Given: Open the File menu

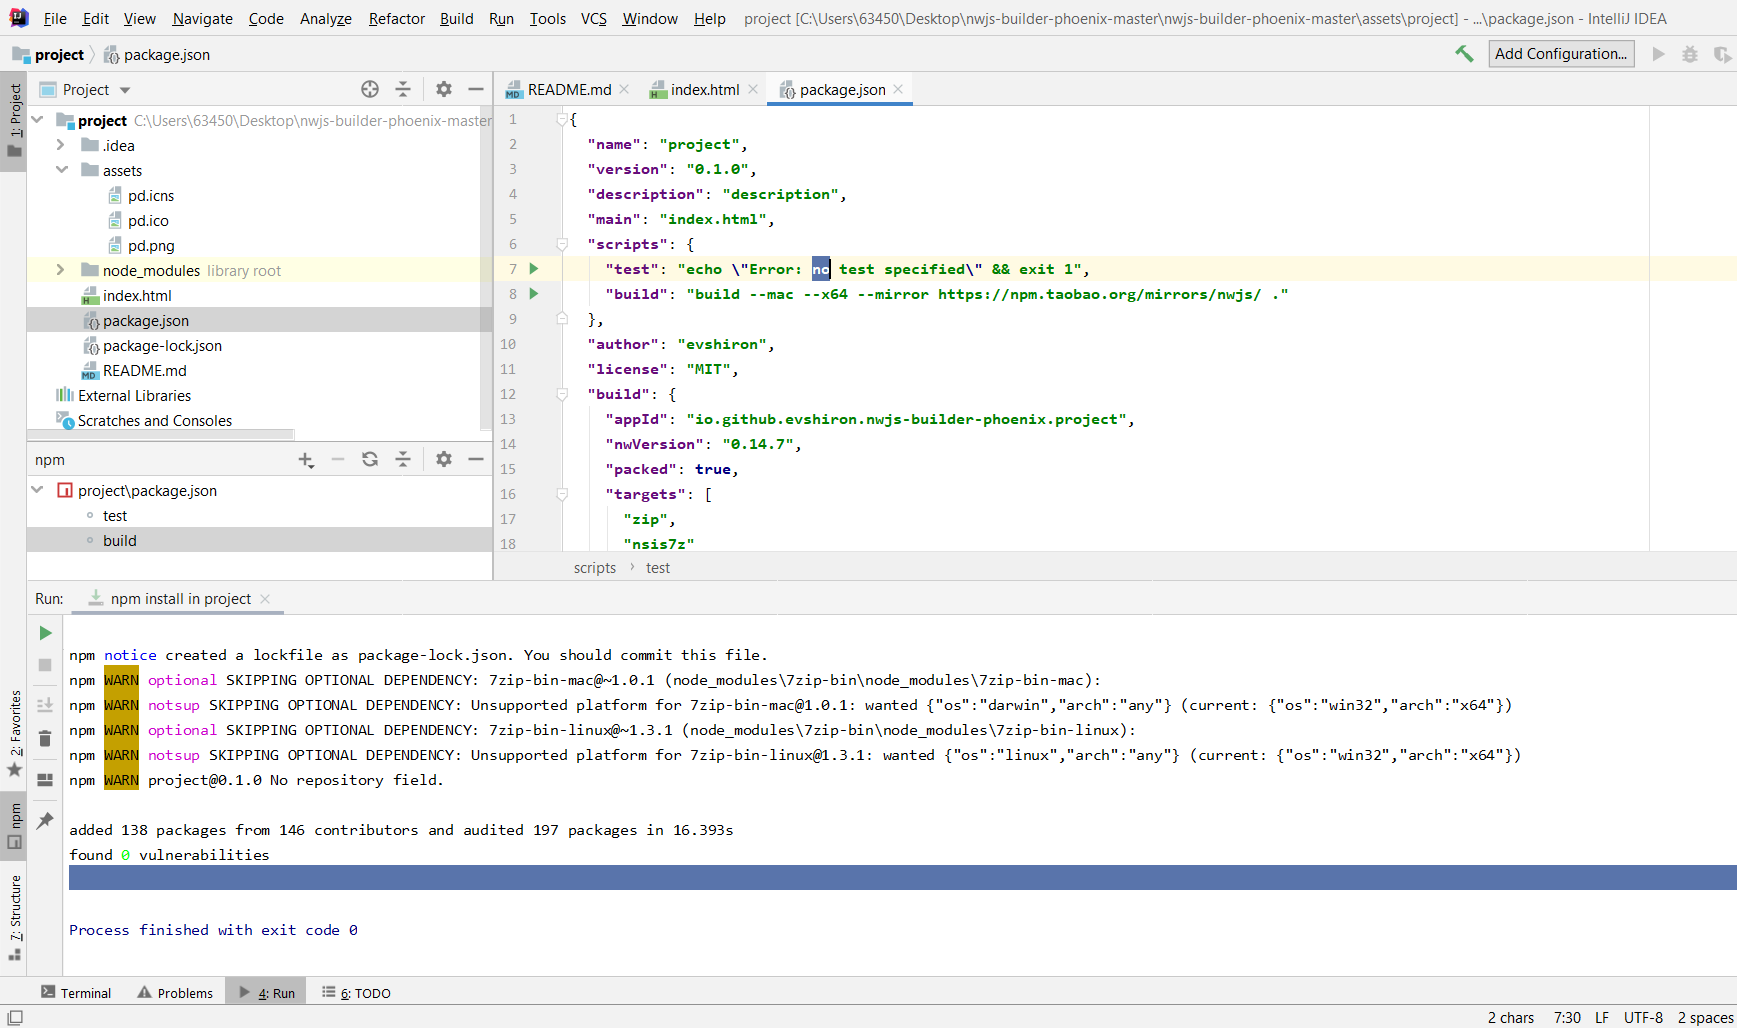Looking at the screenshot, I should click(55, 18).
